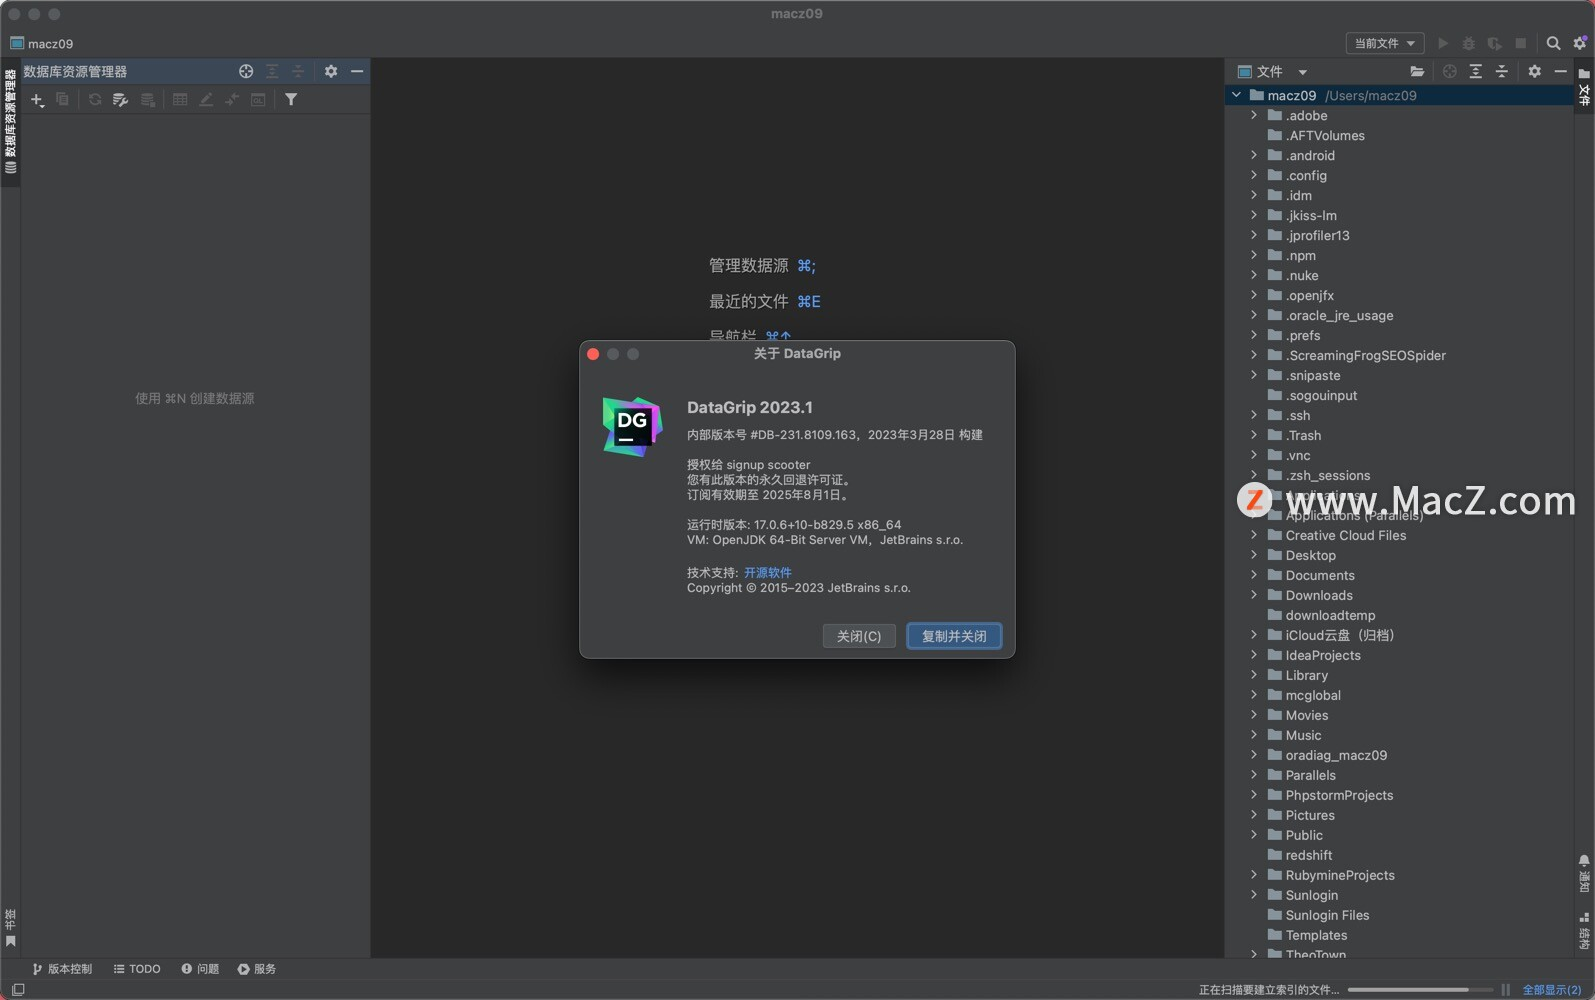1595x1000 pixels.
Task: Expand the RubymineProjects folder
Action: pos(1254,875)
